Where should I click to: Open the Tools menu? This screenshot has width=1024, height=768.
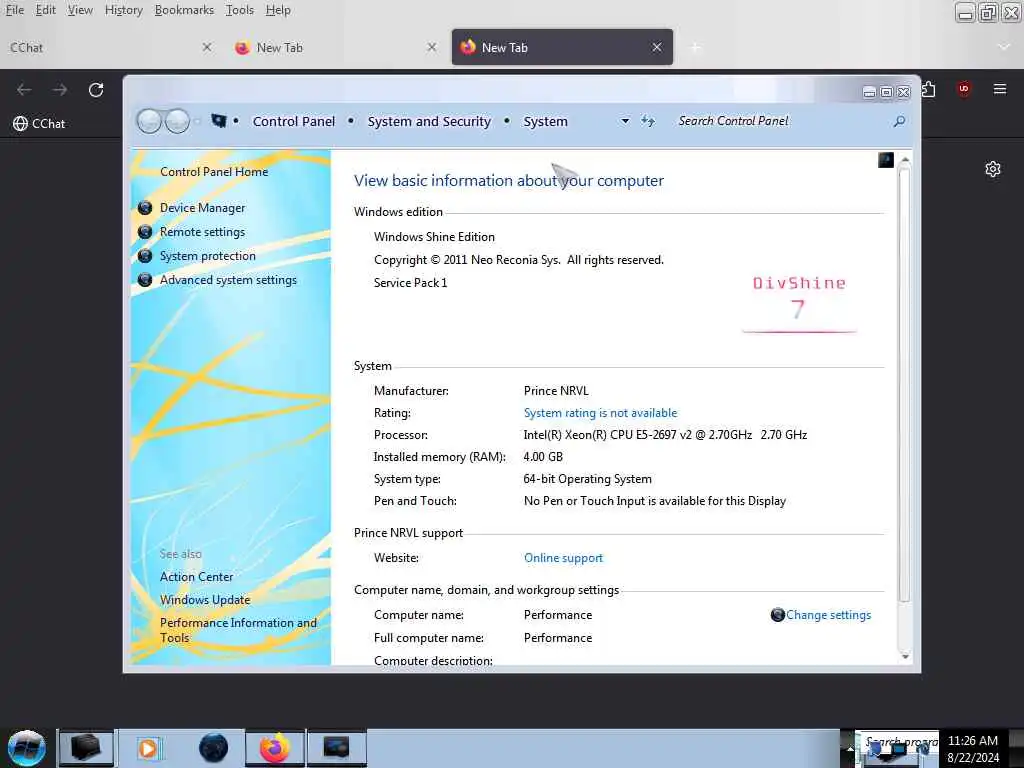click(240, 10)
